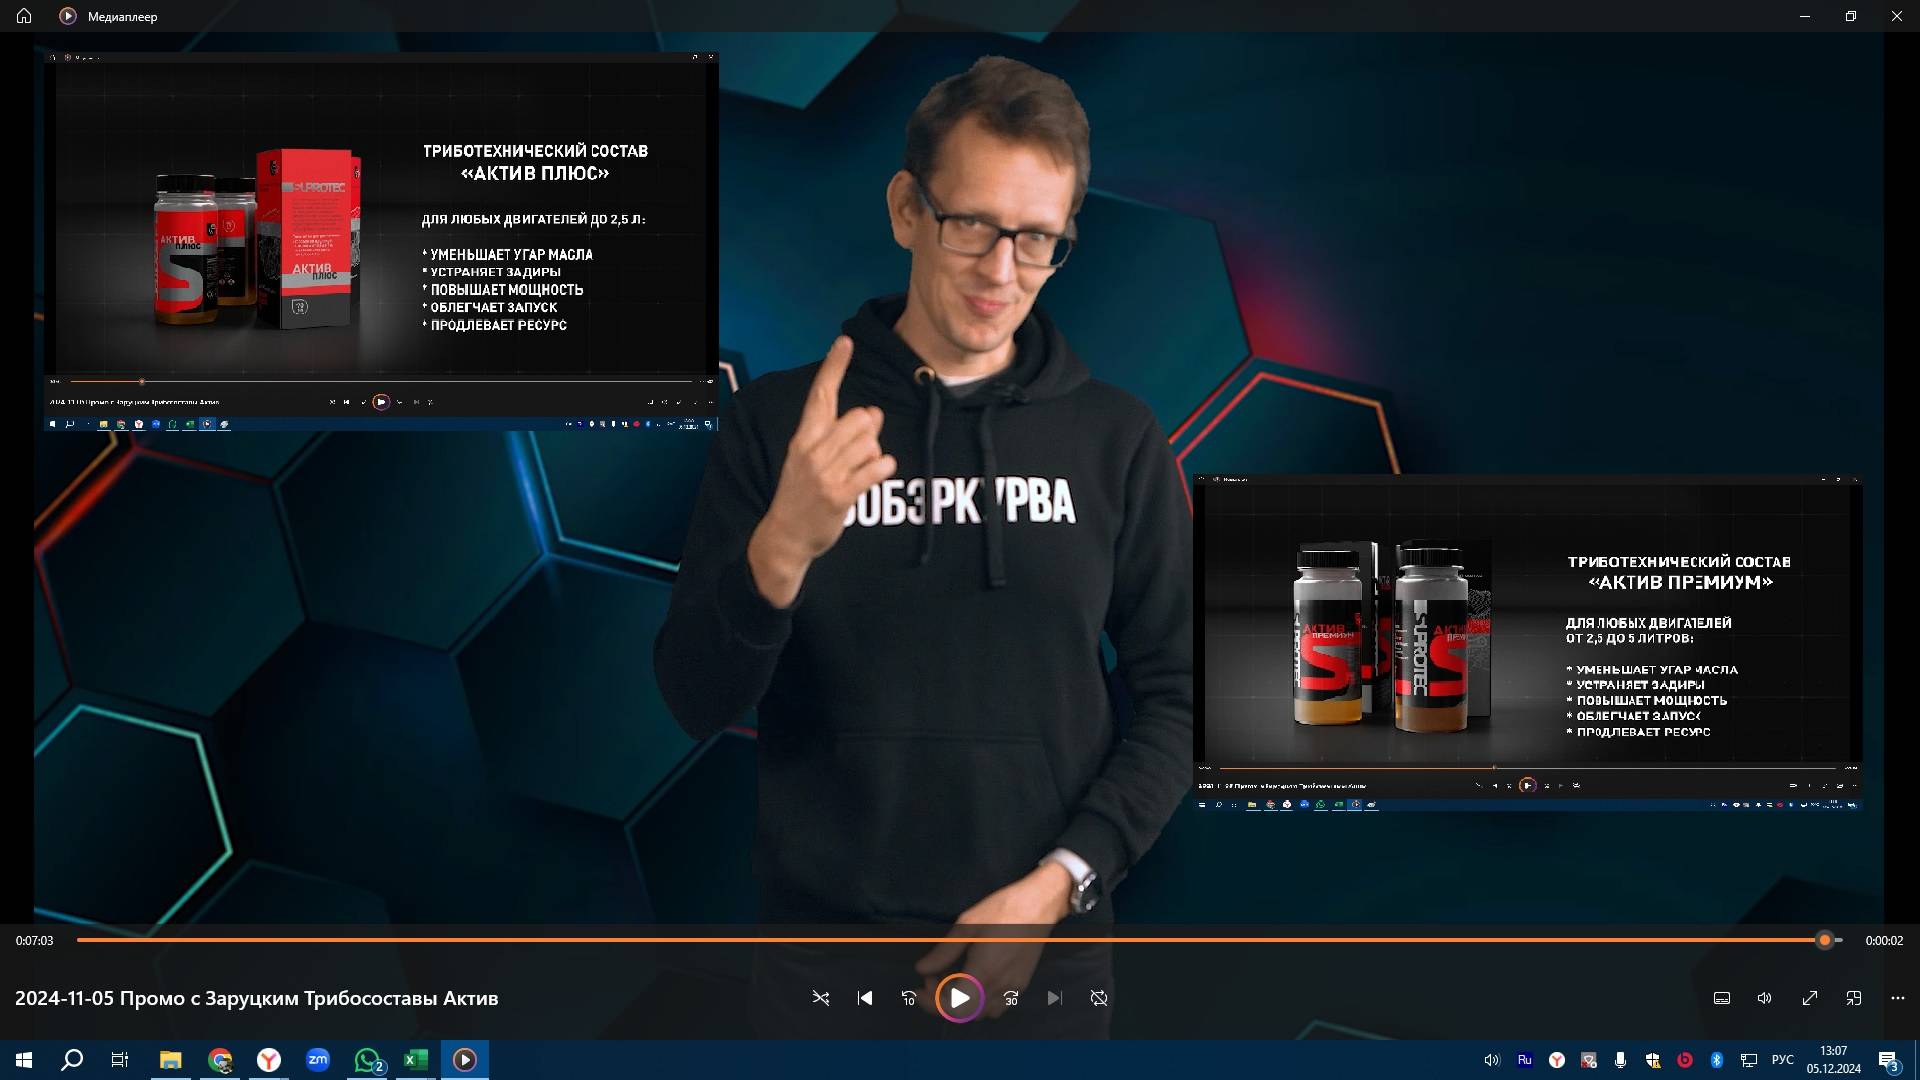
Task: Skip back 10 seconds
Action: click(x=909, y=998)
